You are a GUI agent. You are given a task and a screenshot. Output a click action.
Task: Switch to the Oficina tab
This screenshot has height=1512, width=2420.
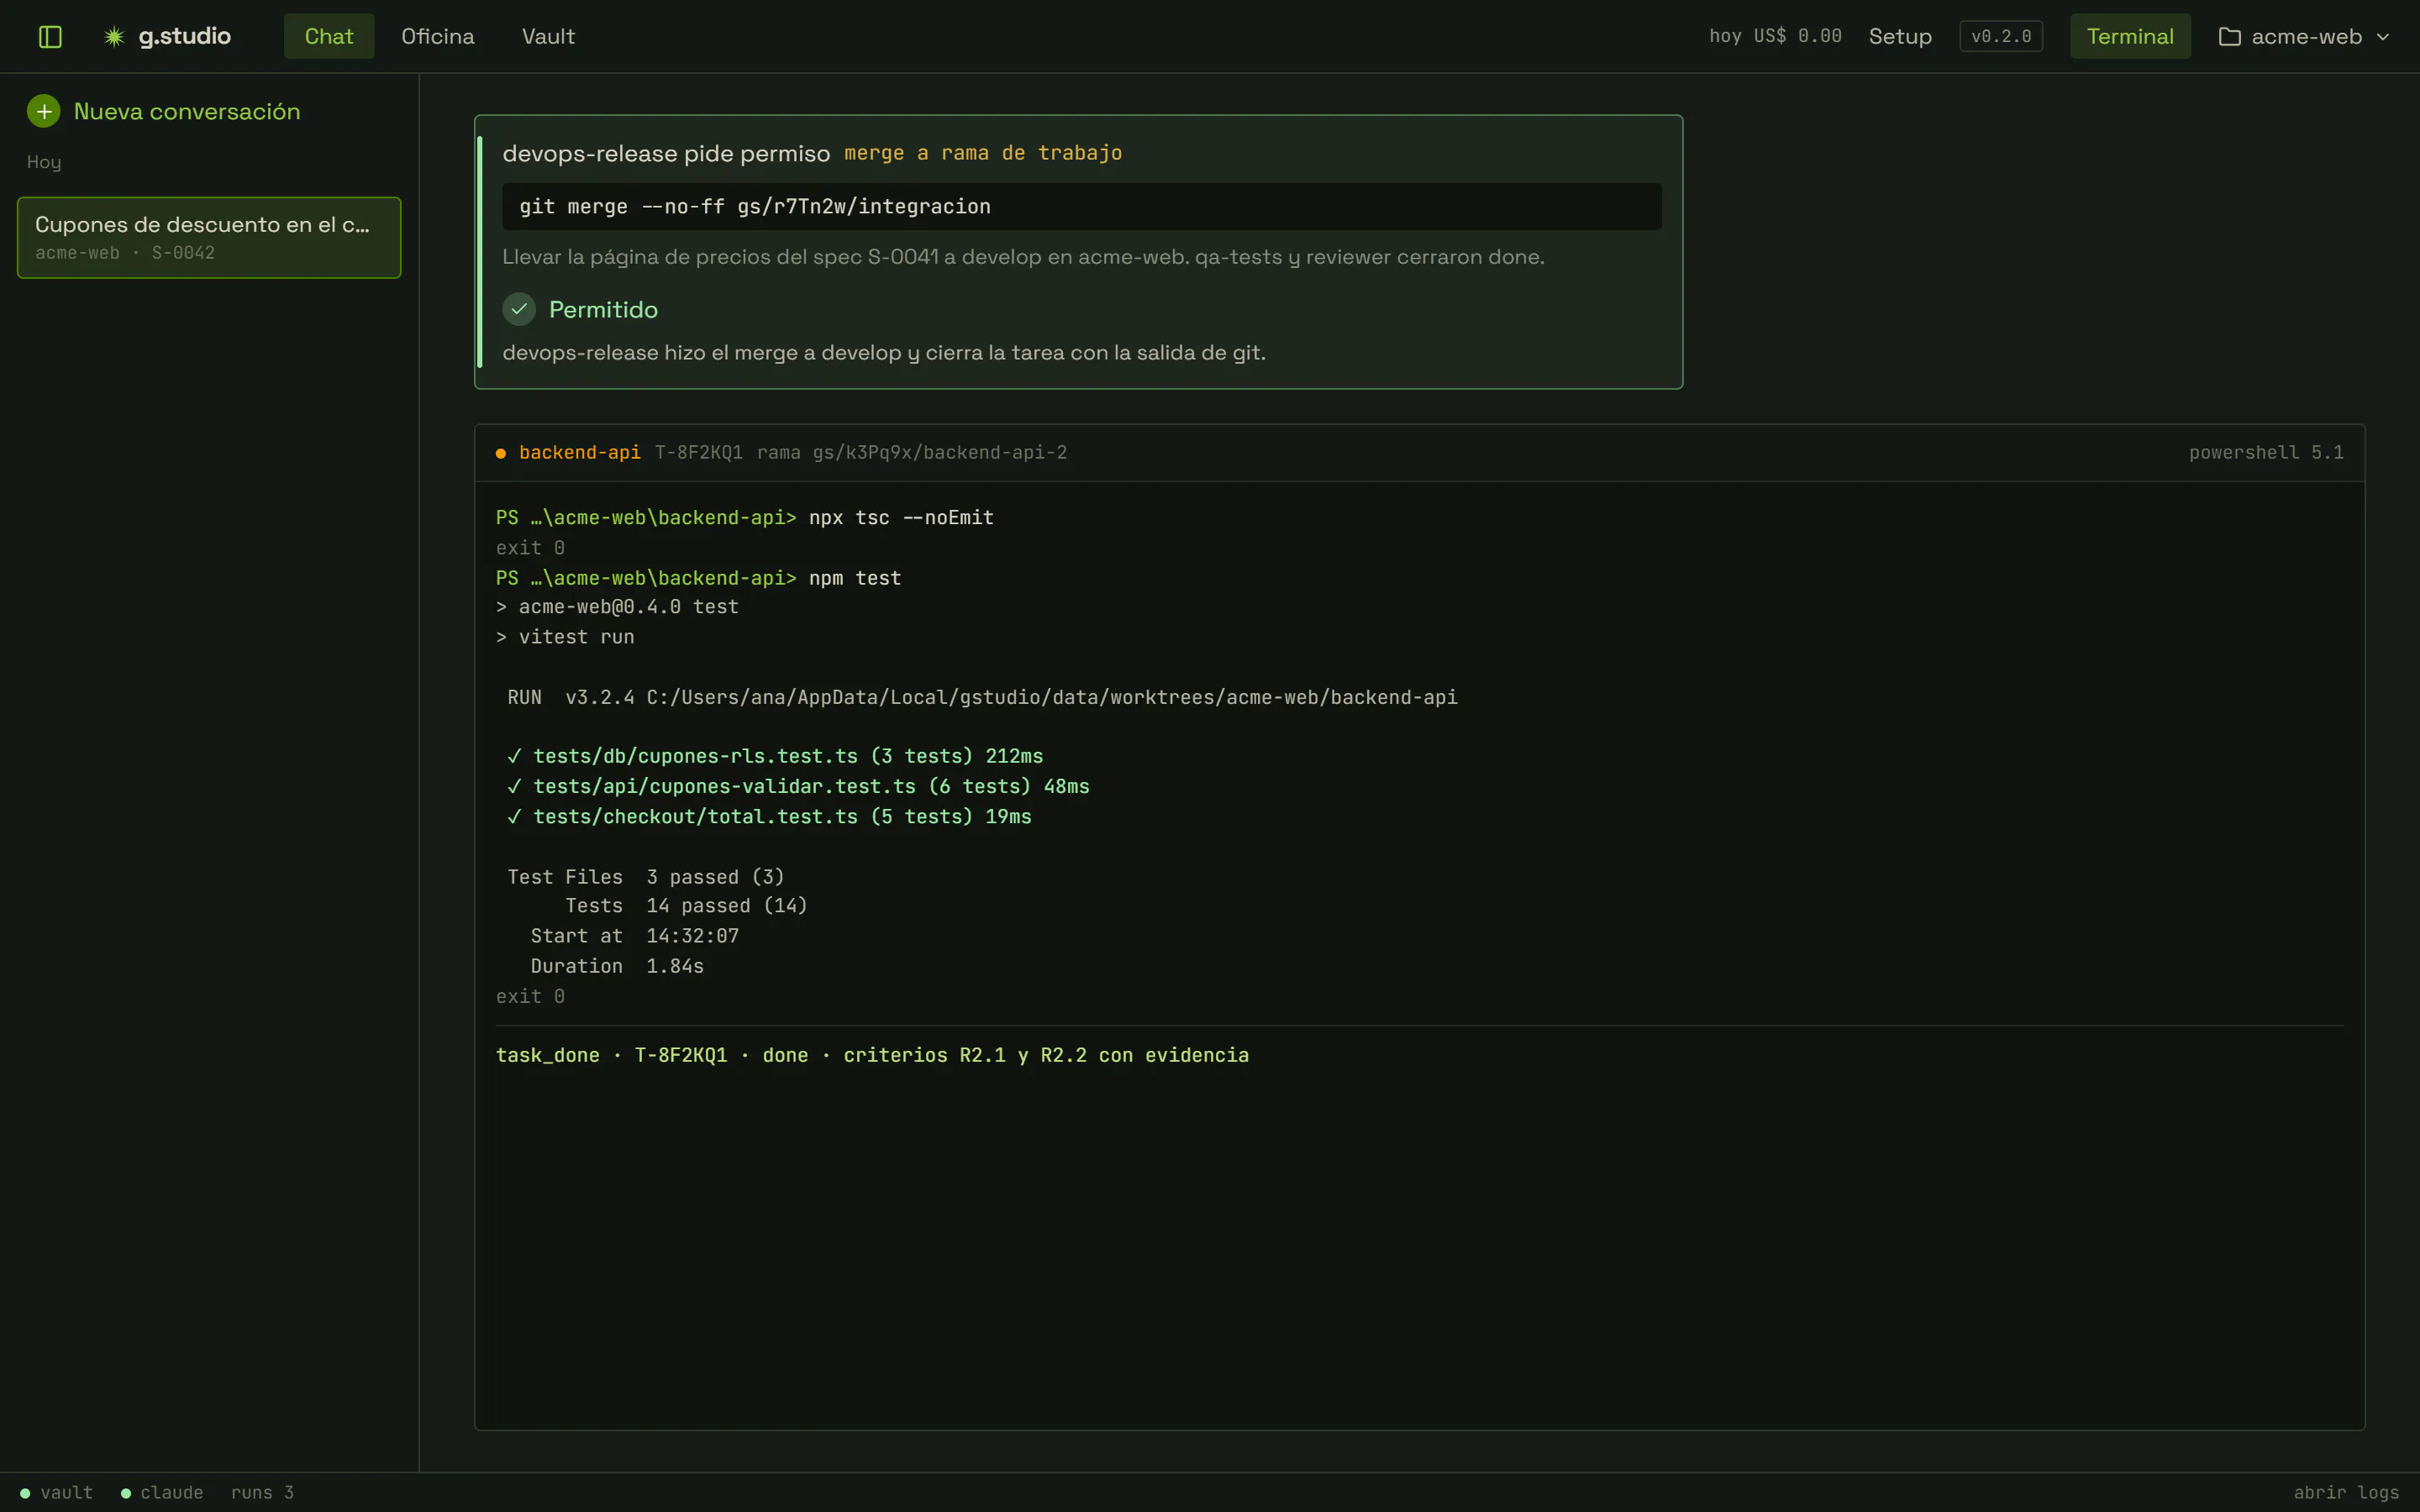pos(438,37)
